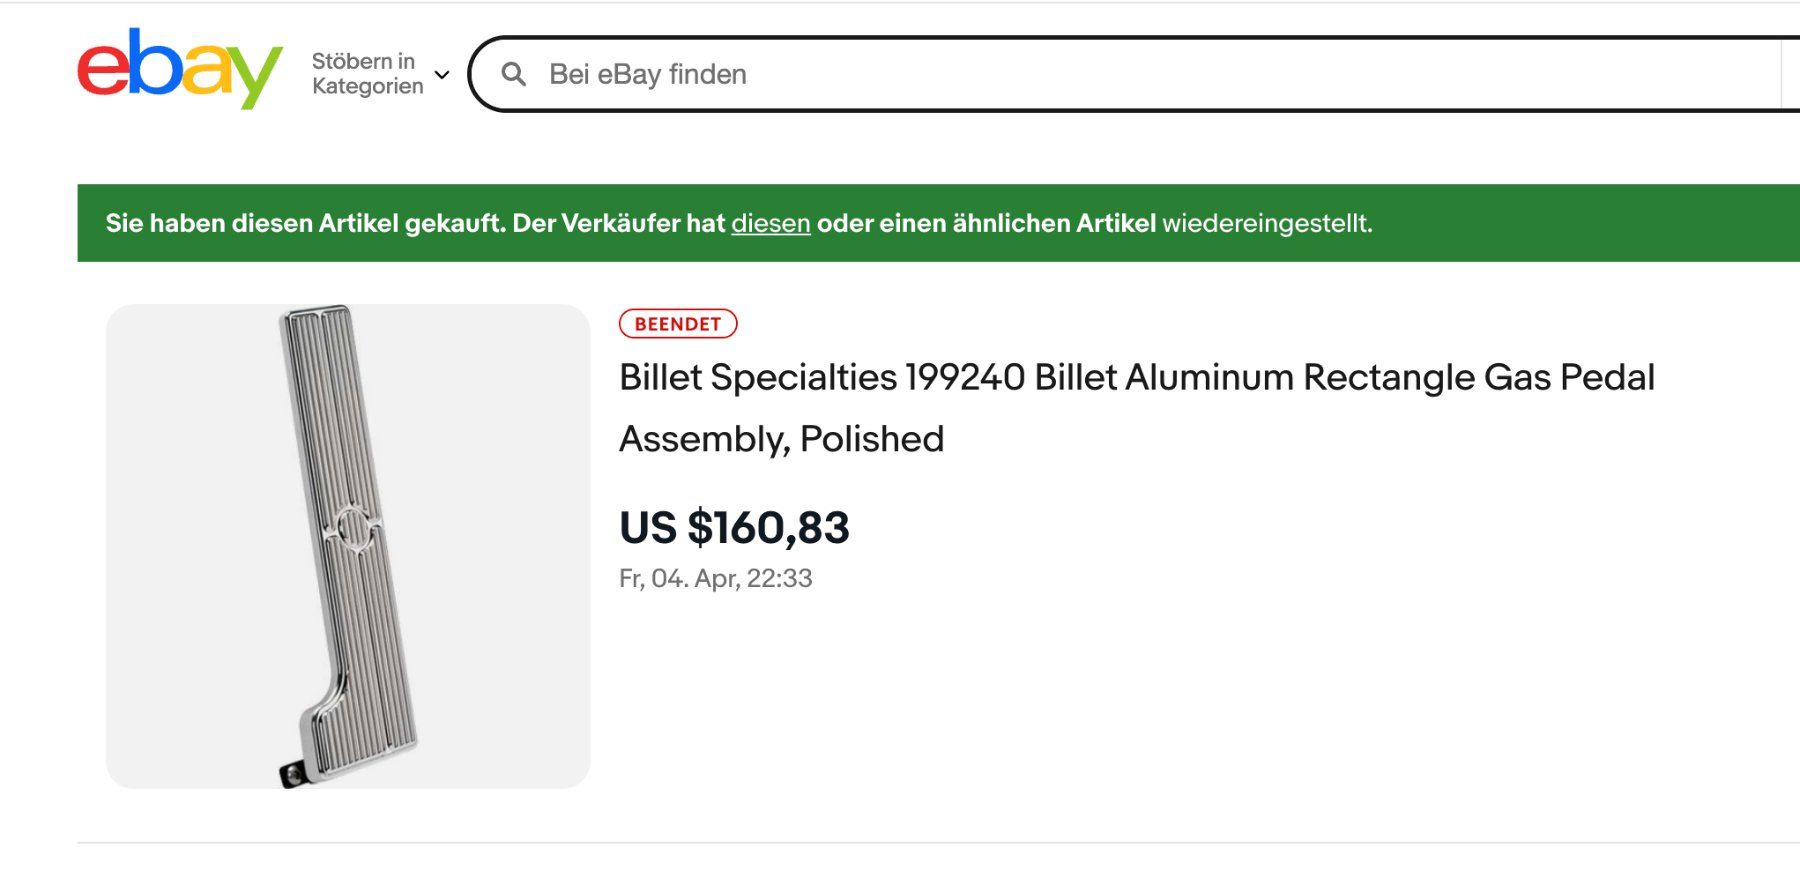This screenshot has height=881, width=1800.
Task: Click the Fr, 04. Apr, 22:33 date
Action: pos(715,578)
